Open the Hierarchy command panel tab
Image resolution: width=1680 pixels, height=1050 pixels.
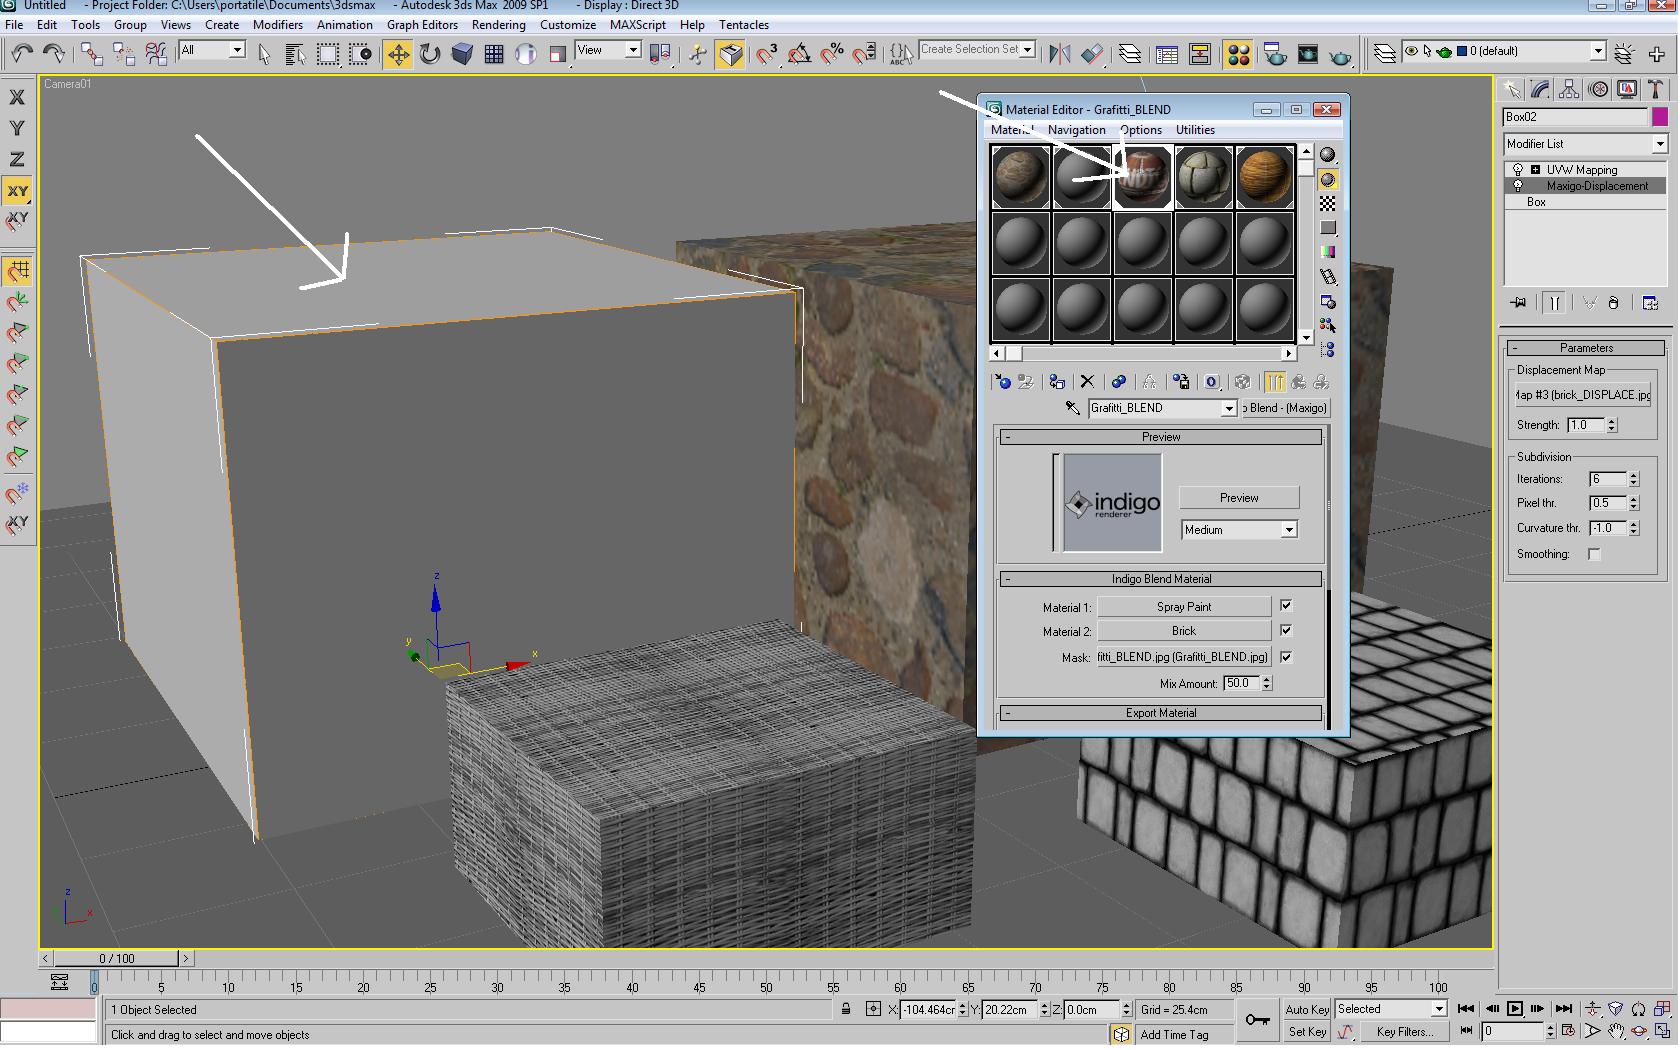(x=1569, y=90)
